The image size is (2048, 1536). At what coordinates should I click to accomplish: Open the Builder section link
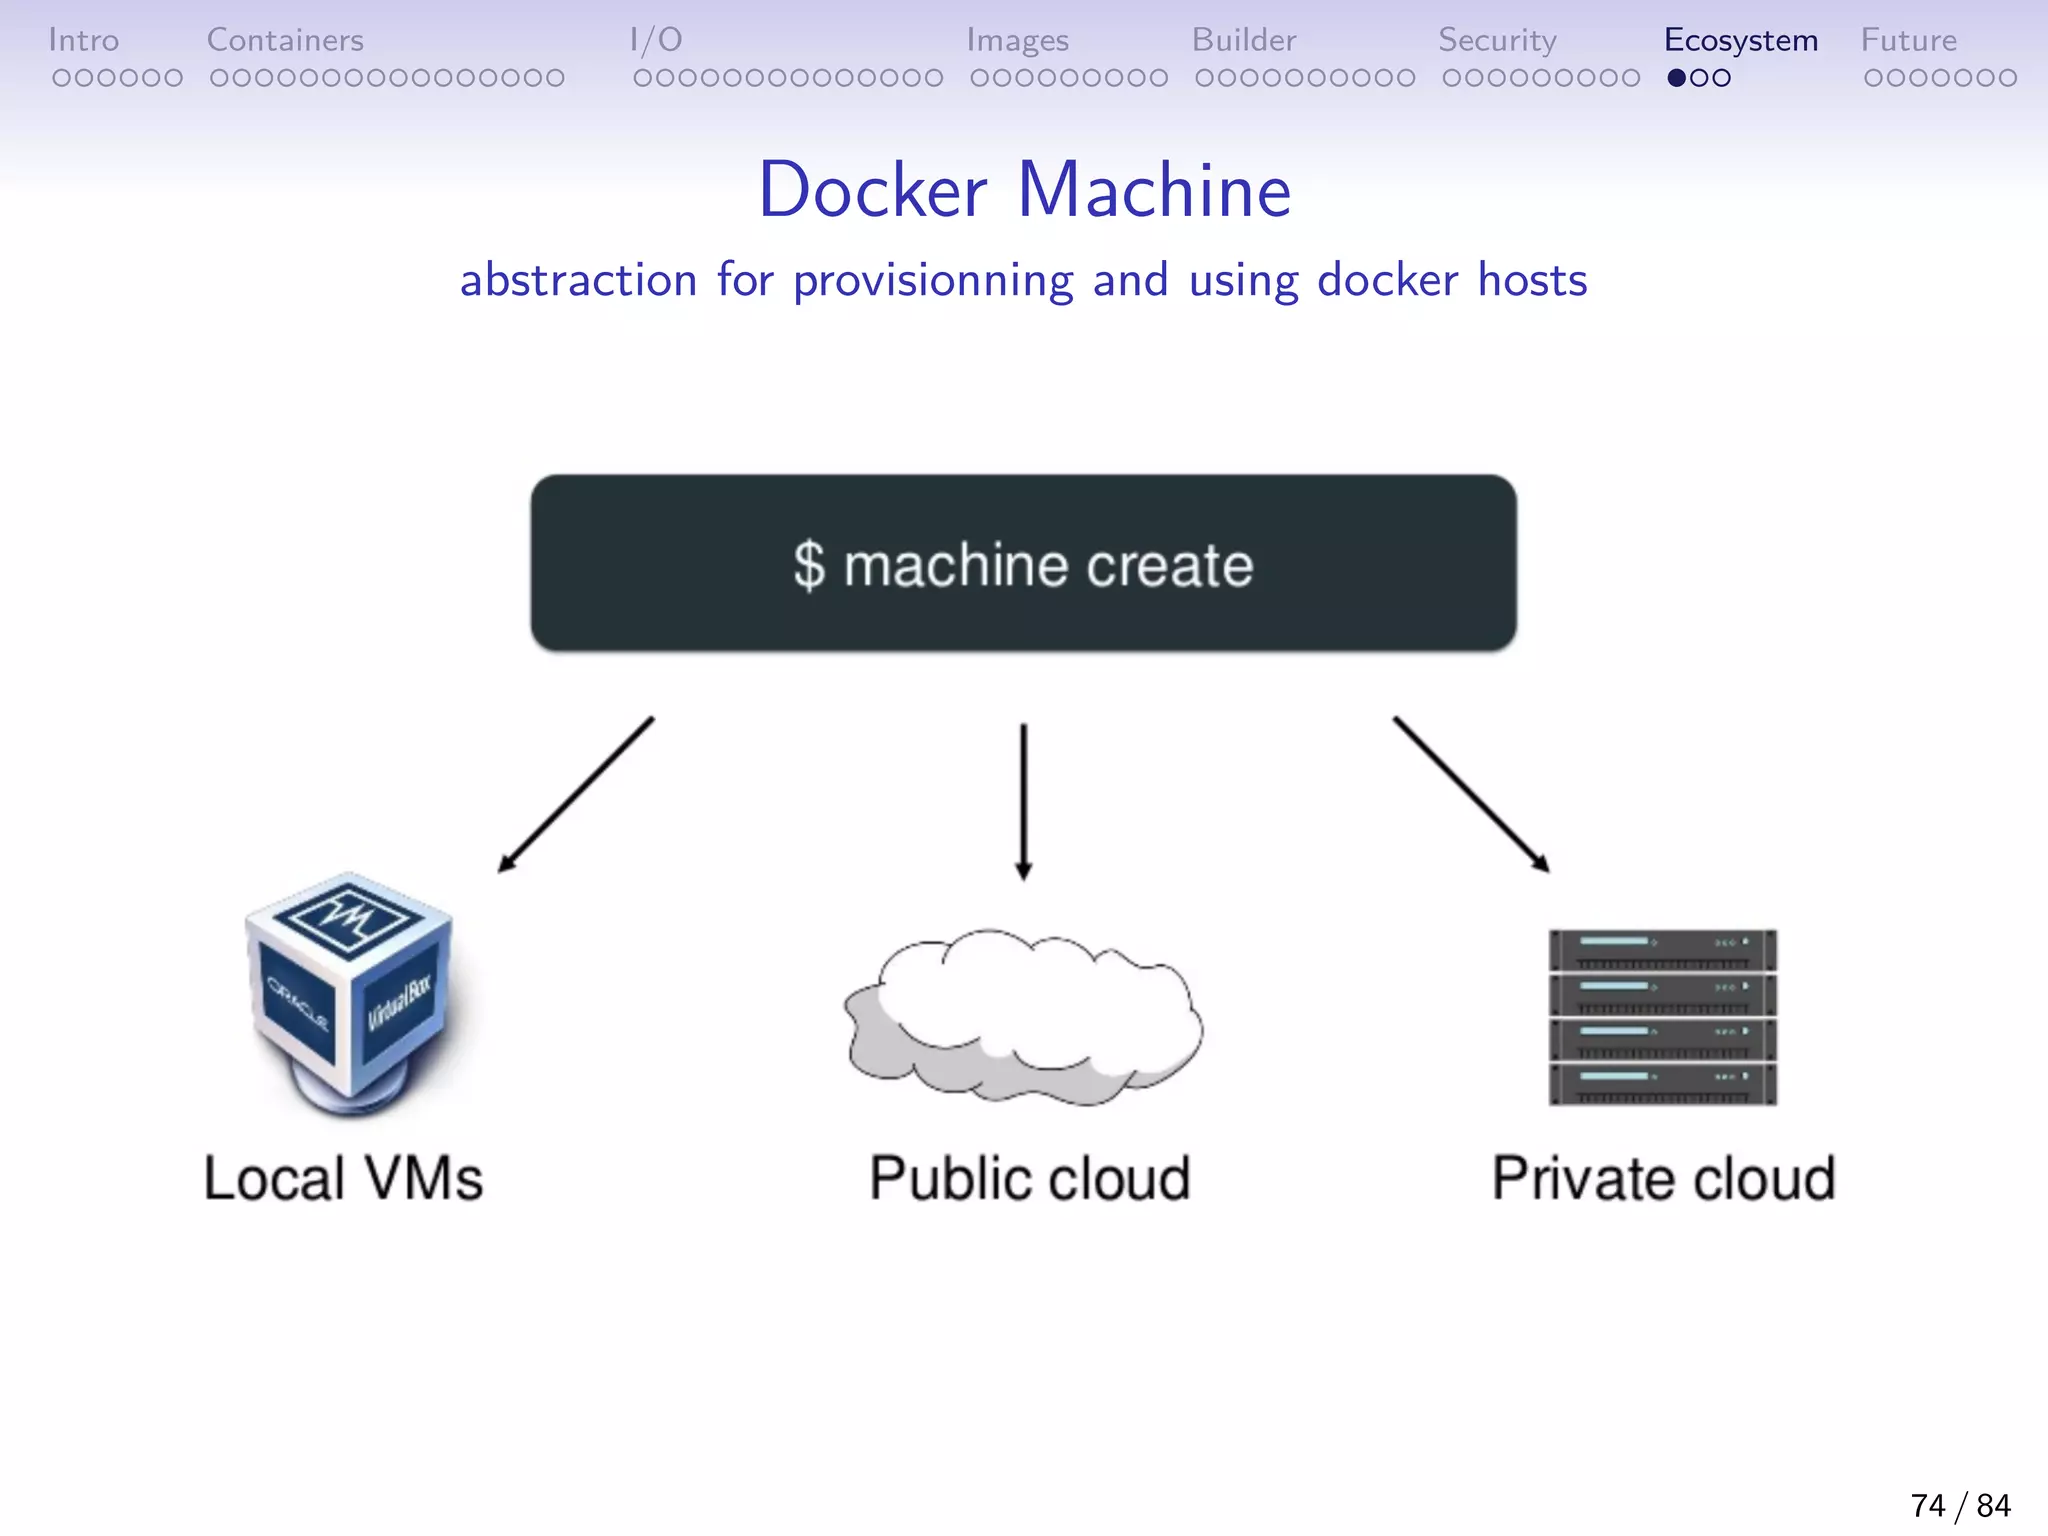tap(1243, 40)
